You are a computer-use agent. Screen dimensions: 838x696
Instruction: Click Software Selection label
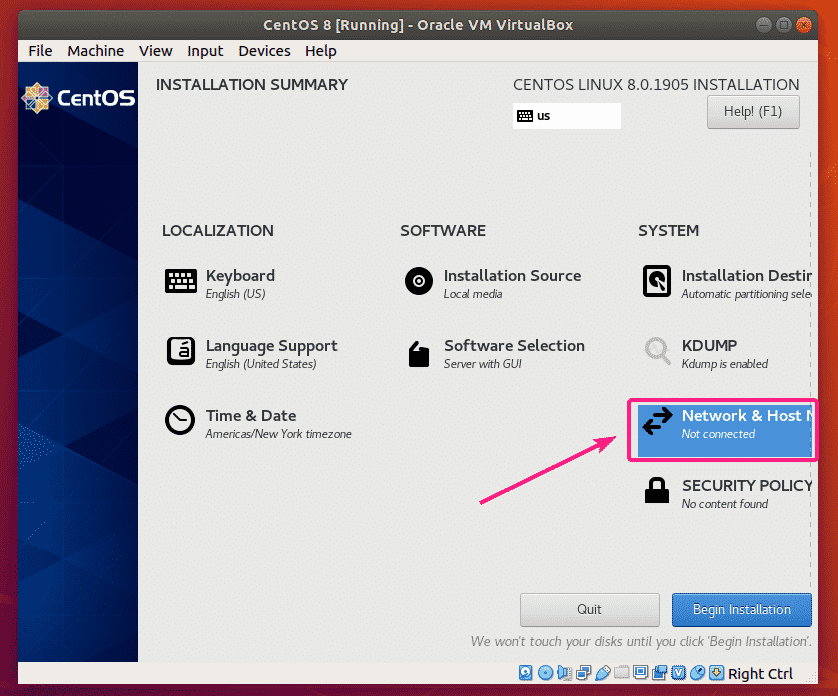[x=514, y=345]
